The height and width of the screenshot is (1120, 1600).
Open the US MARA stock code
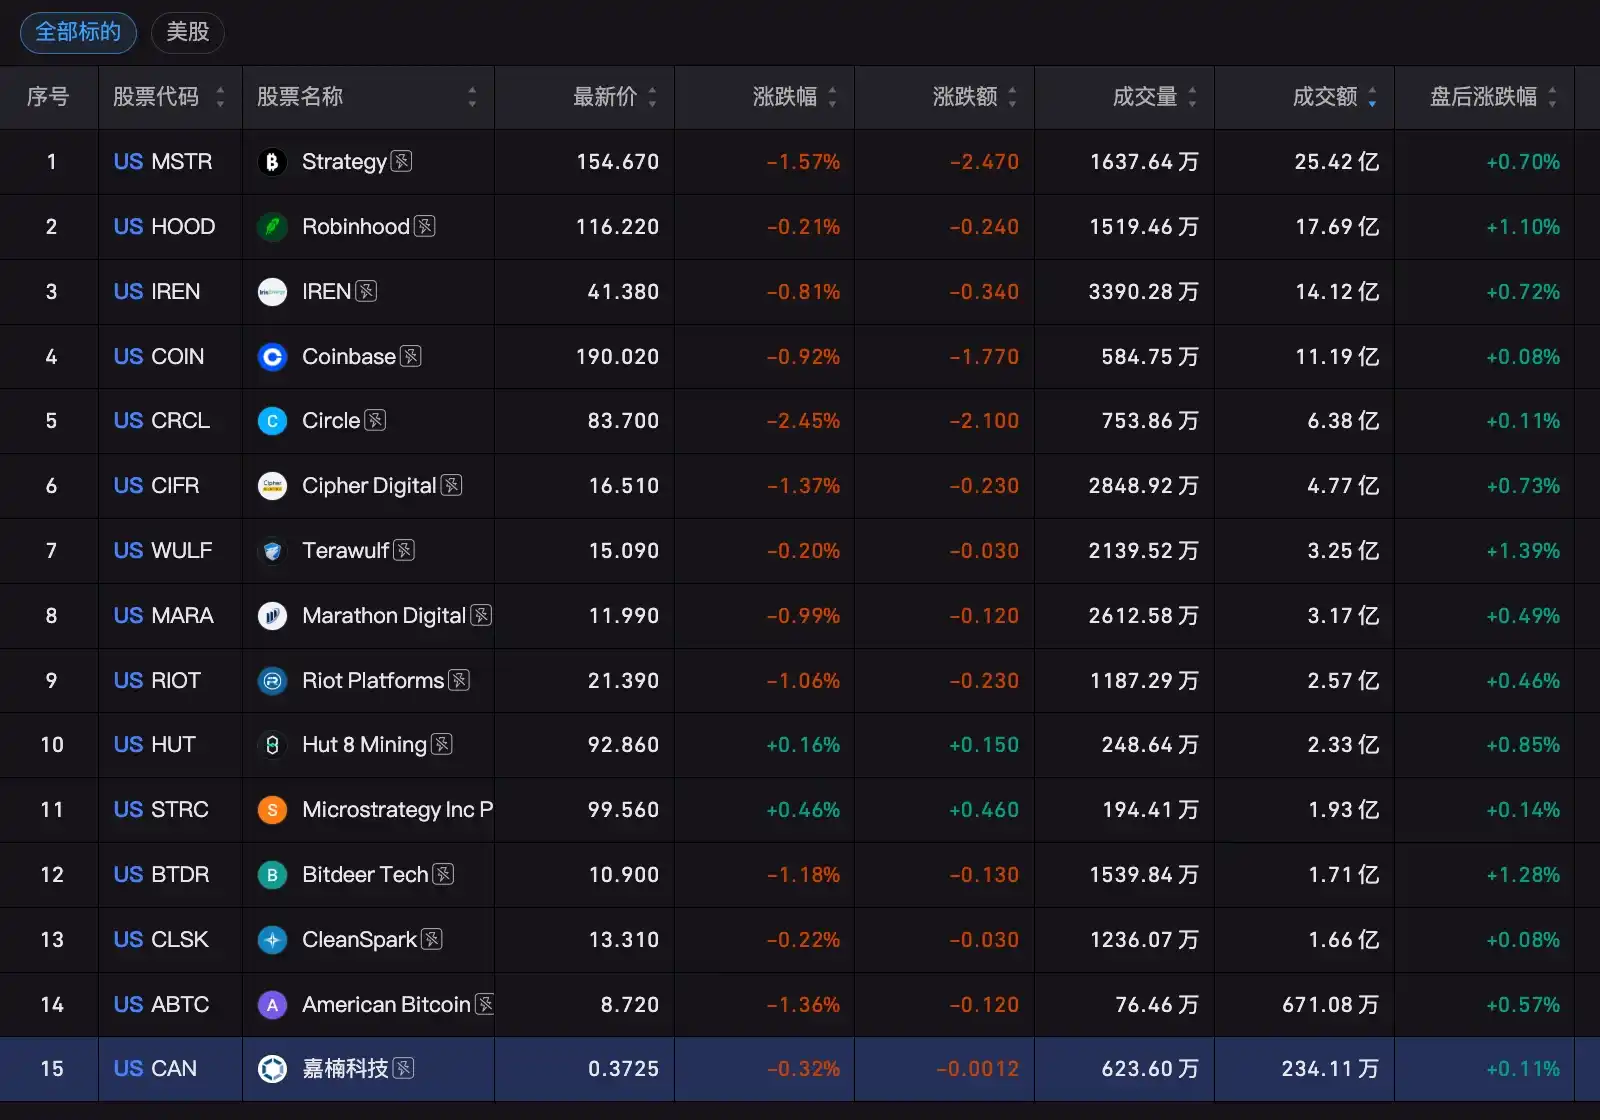pyautogui.click(x=164, y=616)
